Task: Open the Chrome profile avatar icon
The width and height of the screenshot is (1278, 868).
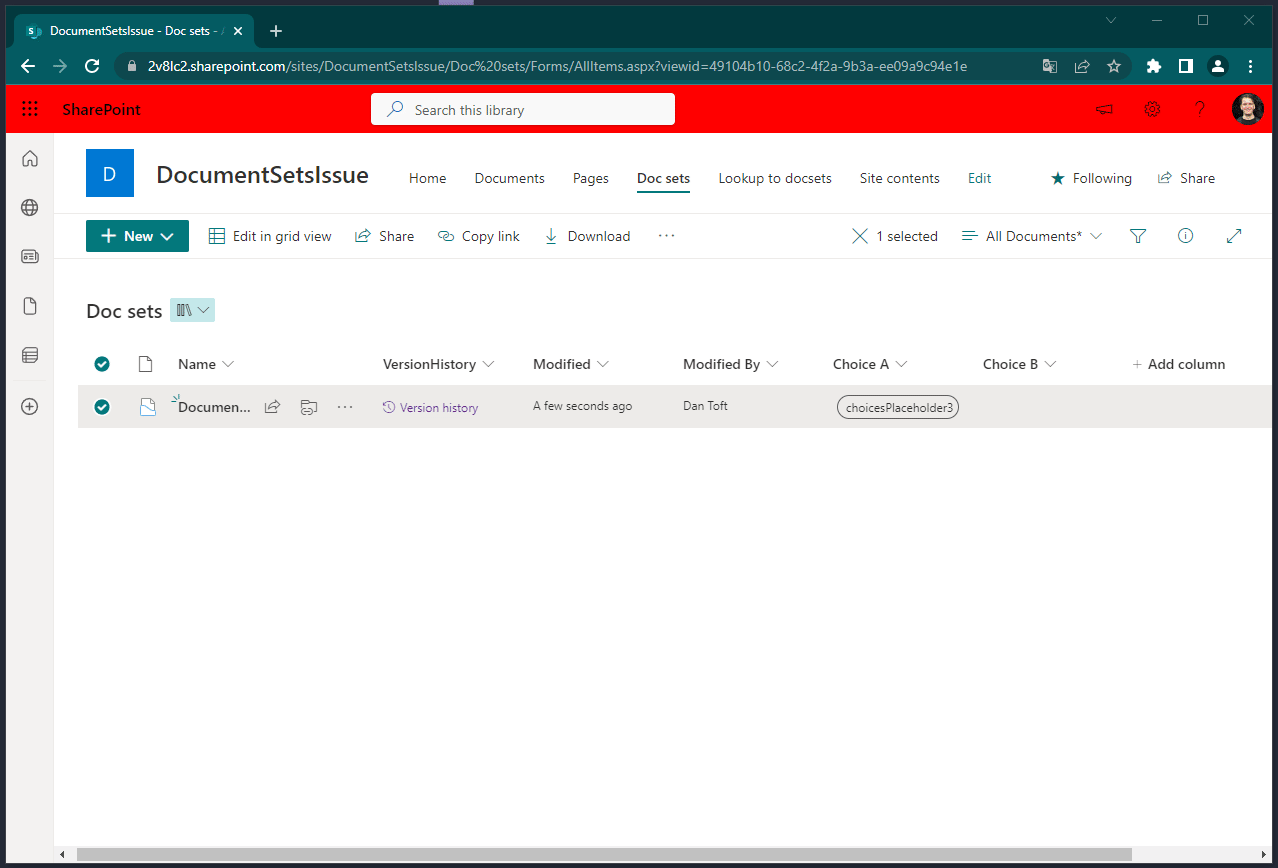Action: pyautogui.click(x=1218, y=66)
